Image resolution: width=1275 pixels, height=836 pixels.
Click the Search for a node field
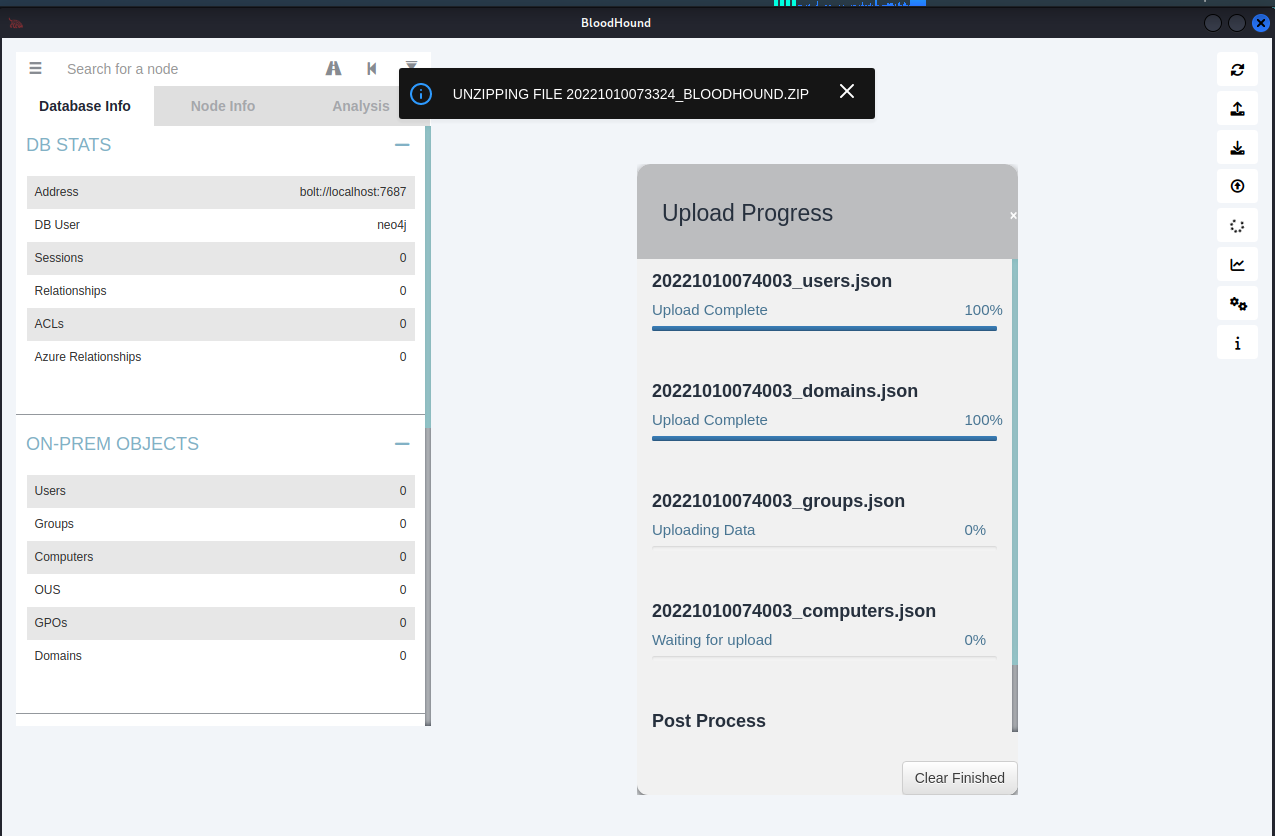pos(185,69)
